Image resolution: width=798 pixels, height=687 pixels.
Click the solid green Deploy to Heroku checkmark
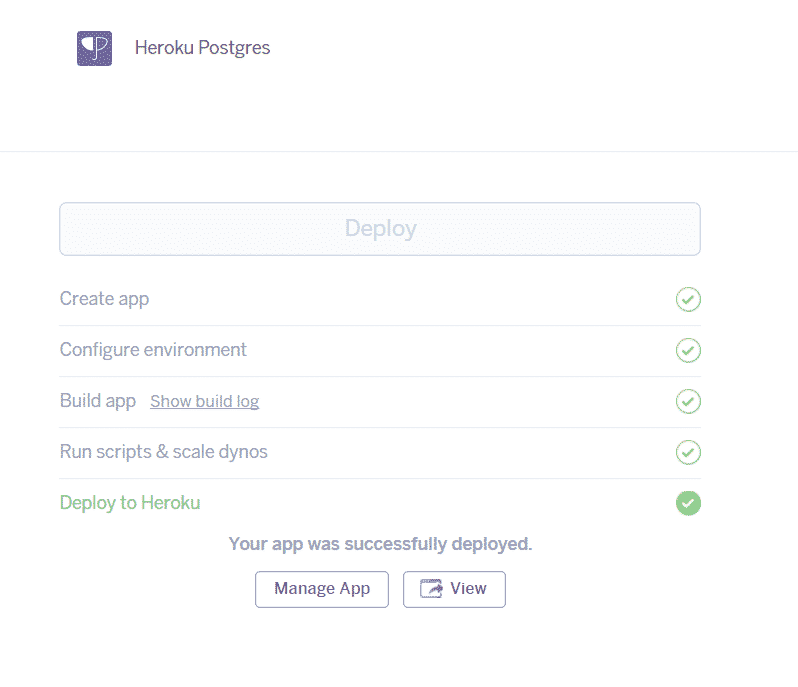pos(688,503)
